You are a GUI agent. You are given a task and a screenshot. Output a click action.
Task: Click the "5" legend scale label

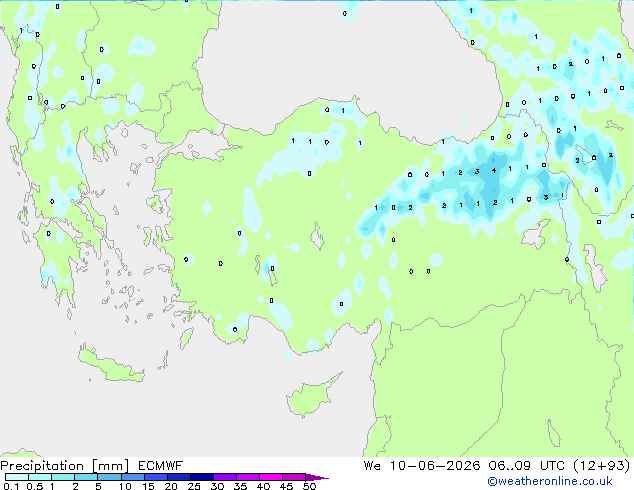click(x=98, y=486)
